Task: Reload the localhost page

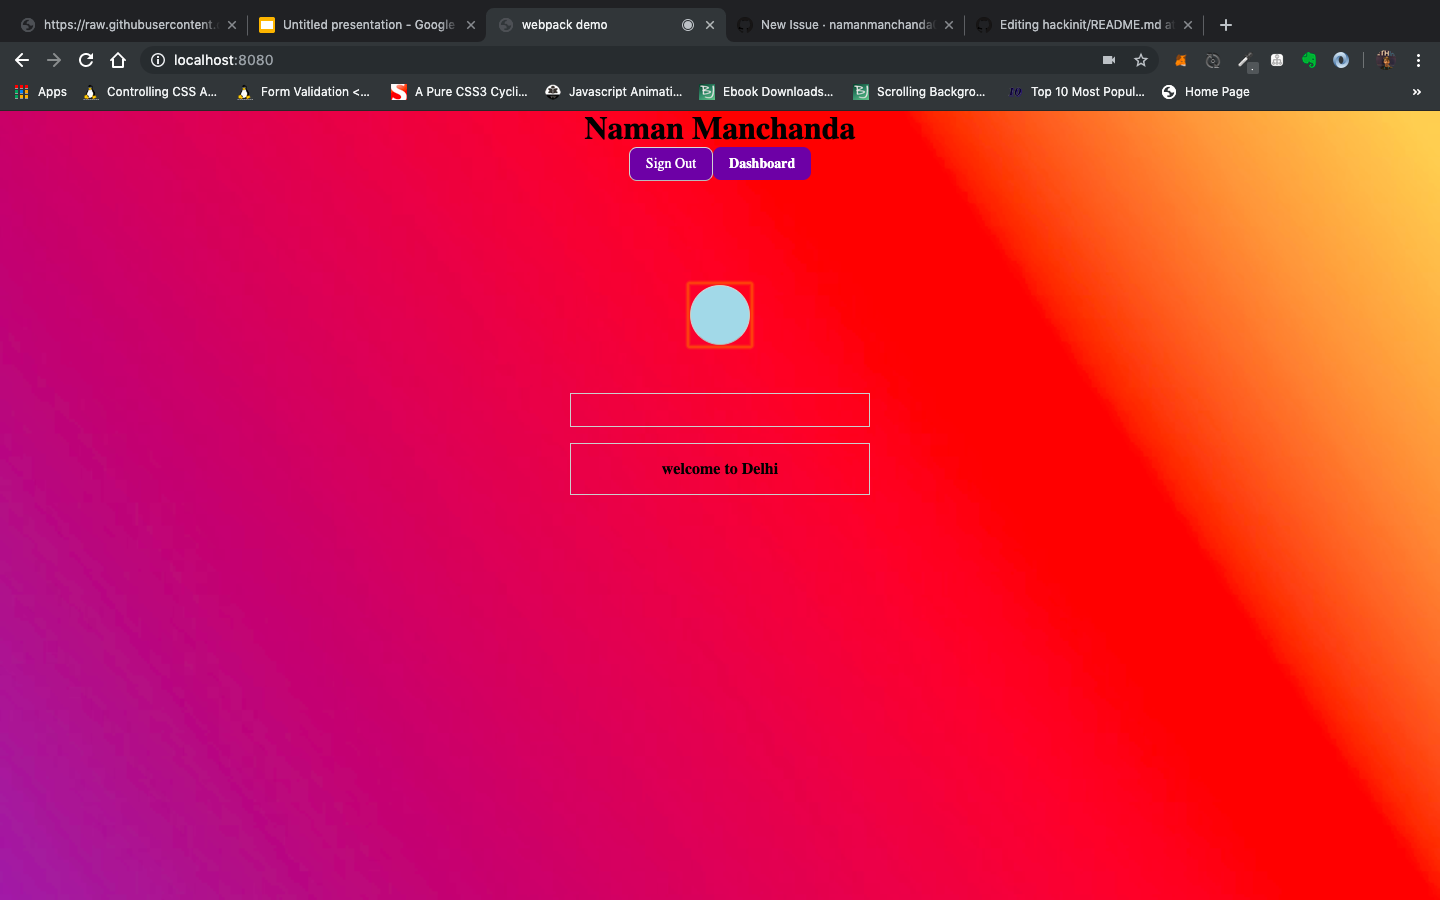Action: 86,60
